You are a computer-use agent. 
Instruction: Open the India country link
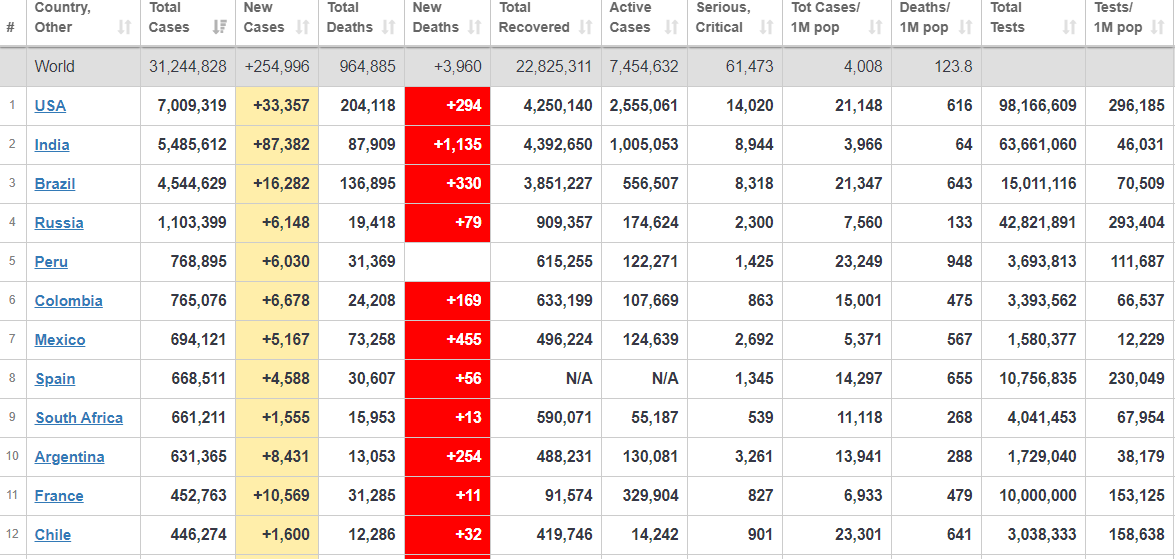pyautogui.click(x=52, y=145)
